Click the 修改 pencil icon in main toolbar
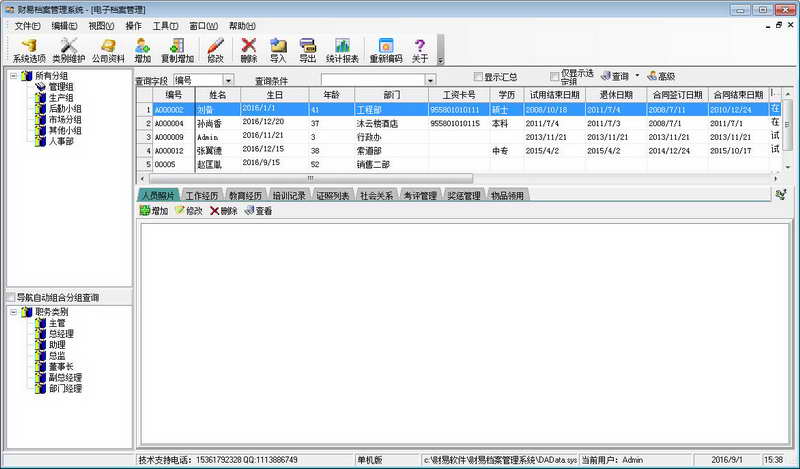800x469 pixels. [215, 51]
